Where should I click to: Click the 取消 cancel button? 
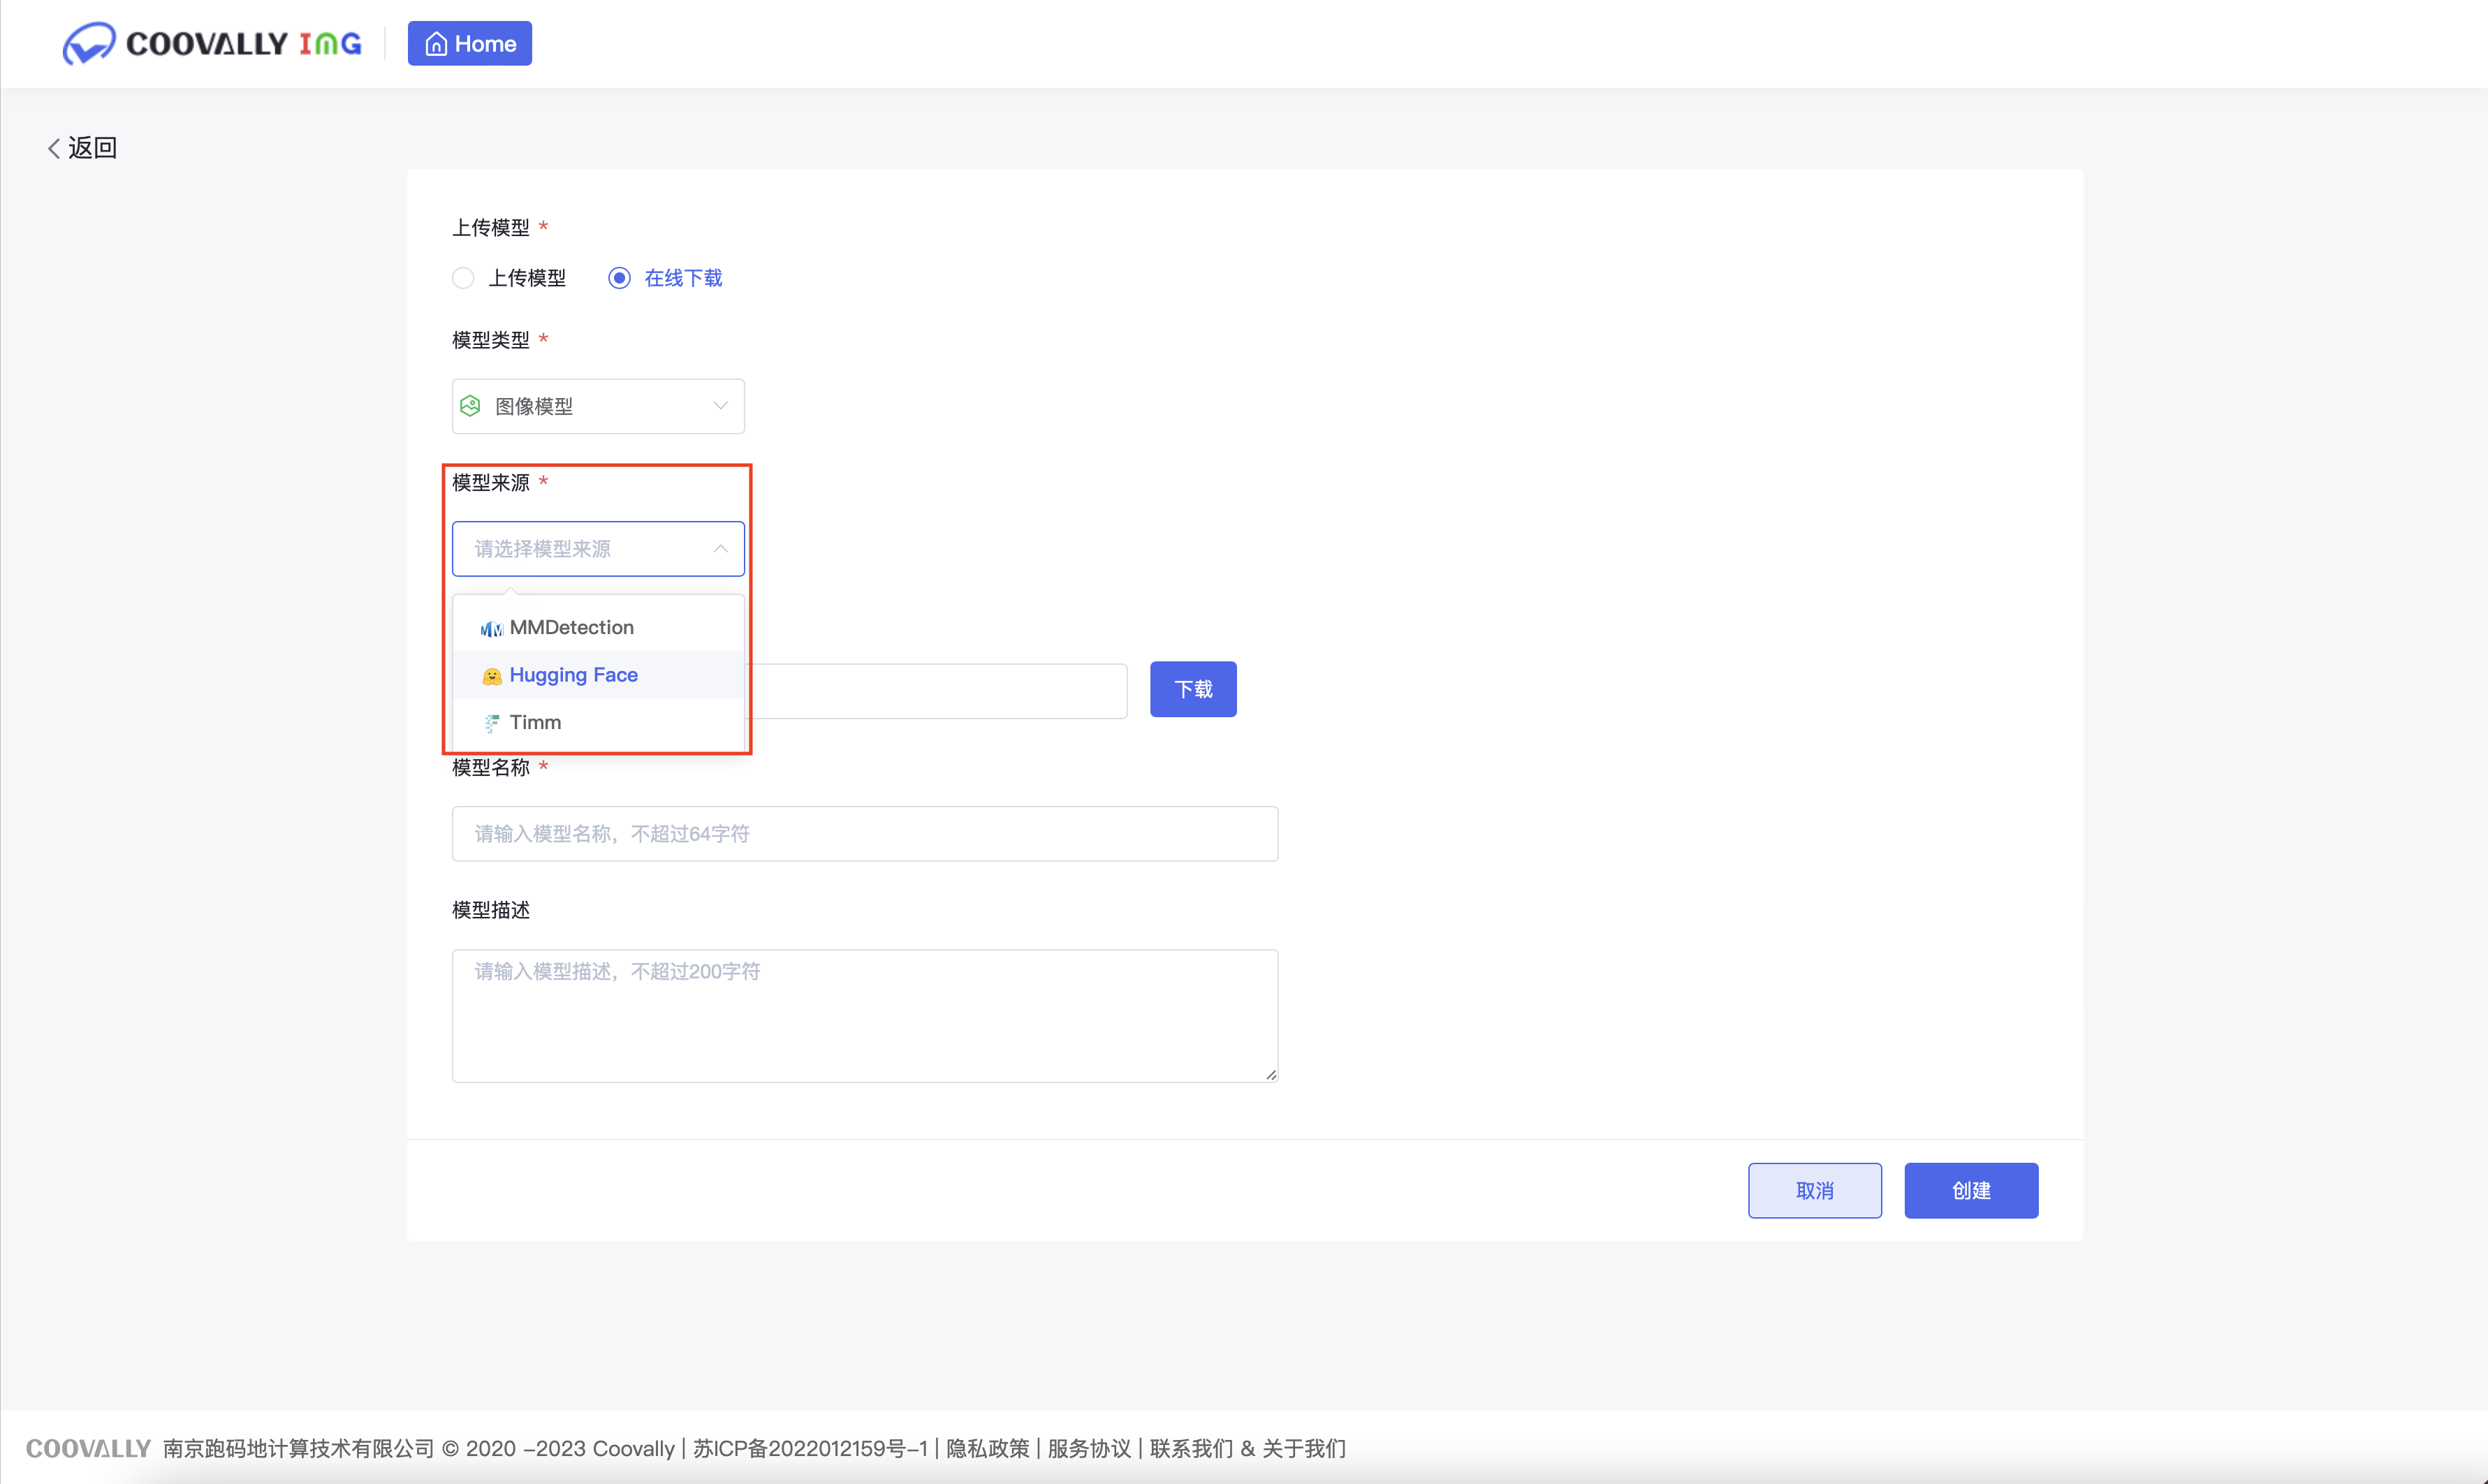[x=1814, y=1190]
